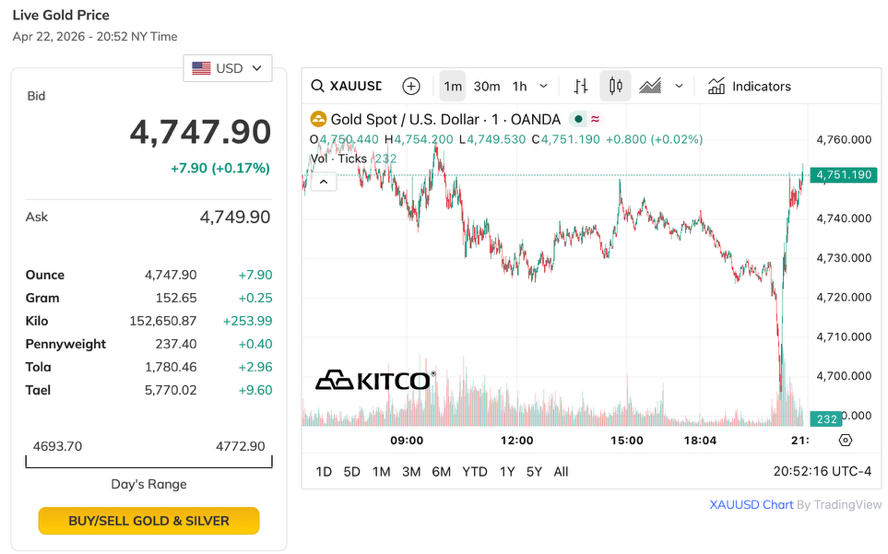
Task: Open Indicators panel
Action: [749, 86]
